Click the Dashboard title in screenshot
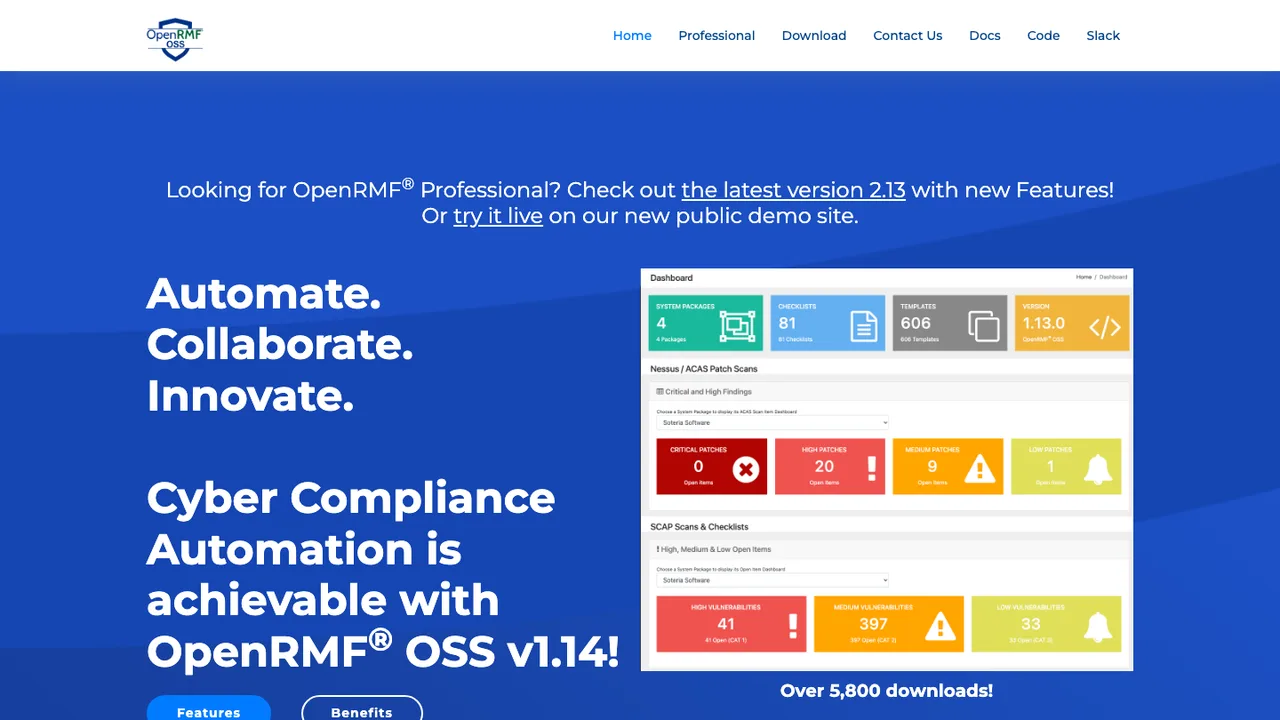1280x720 pixels. point(671,278)
